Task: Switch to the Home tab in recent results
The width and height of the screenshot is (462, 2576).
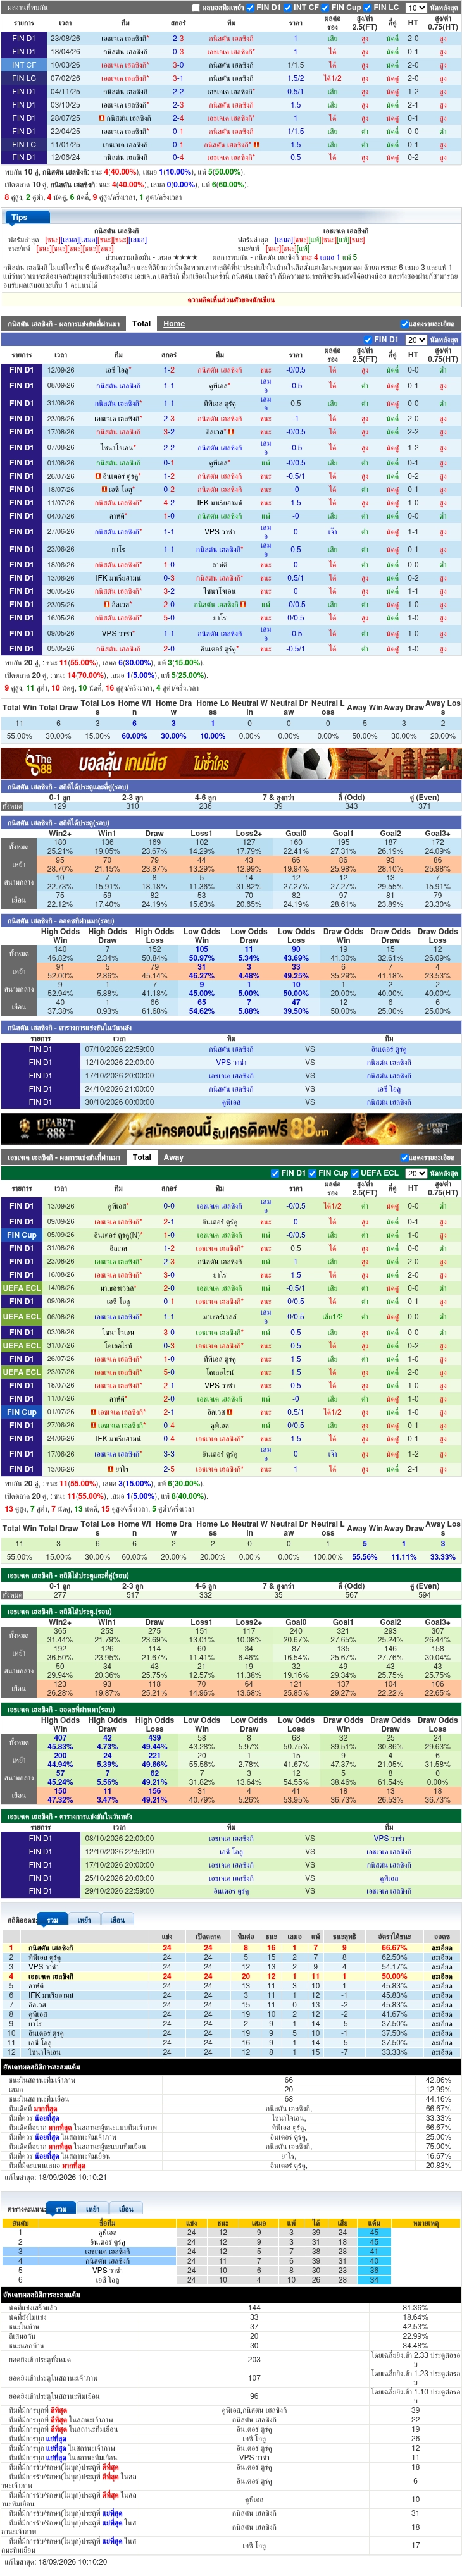Action: point(174,323)
